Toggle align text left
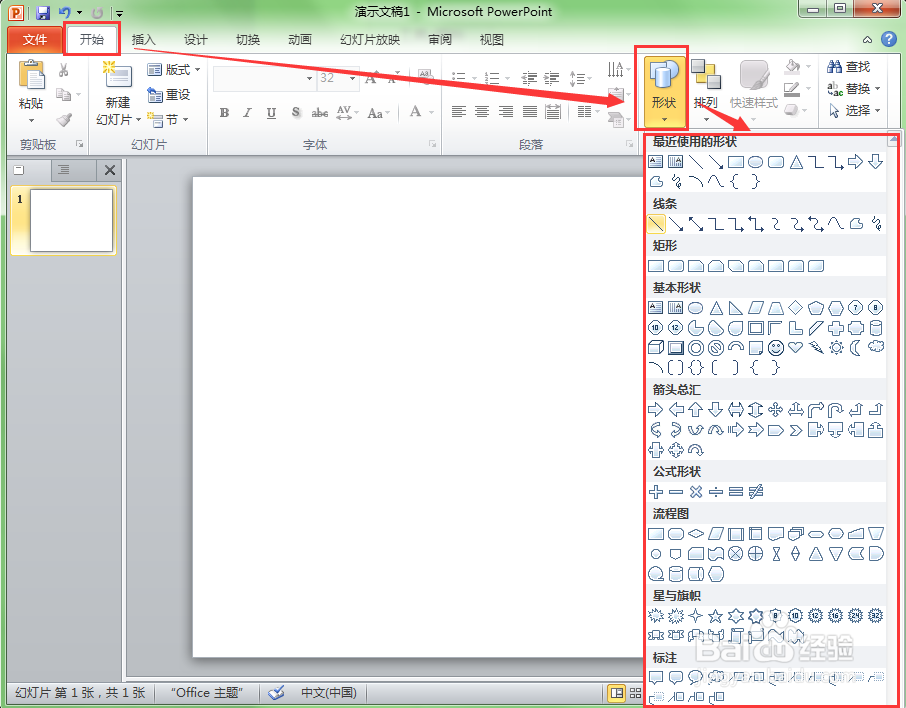 click(x=459, y=112)
